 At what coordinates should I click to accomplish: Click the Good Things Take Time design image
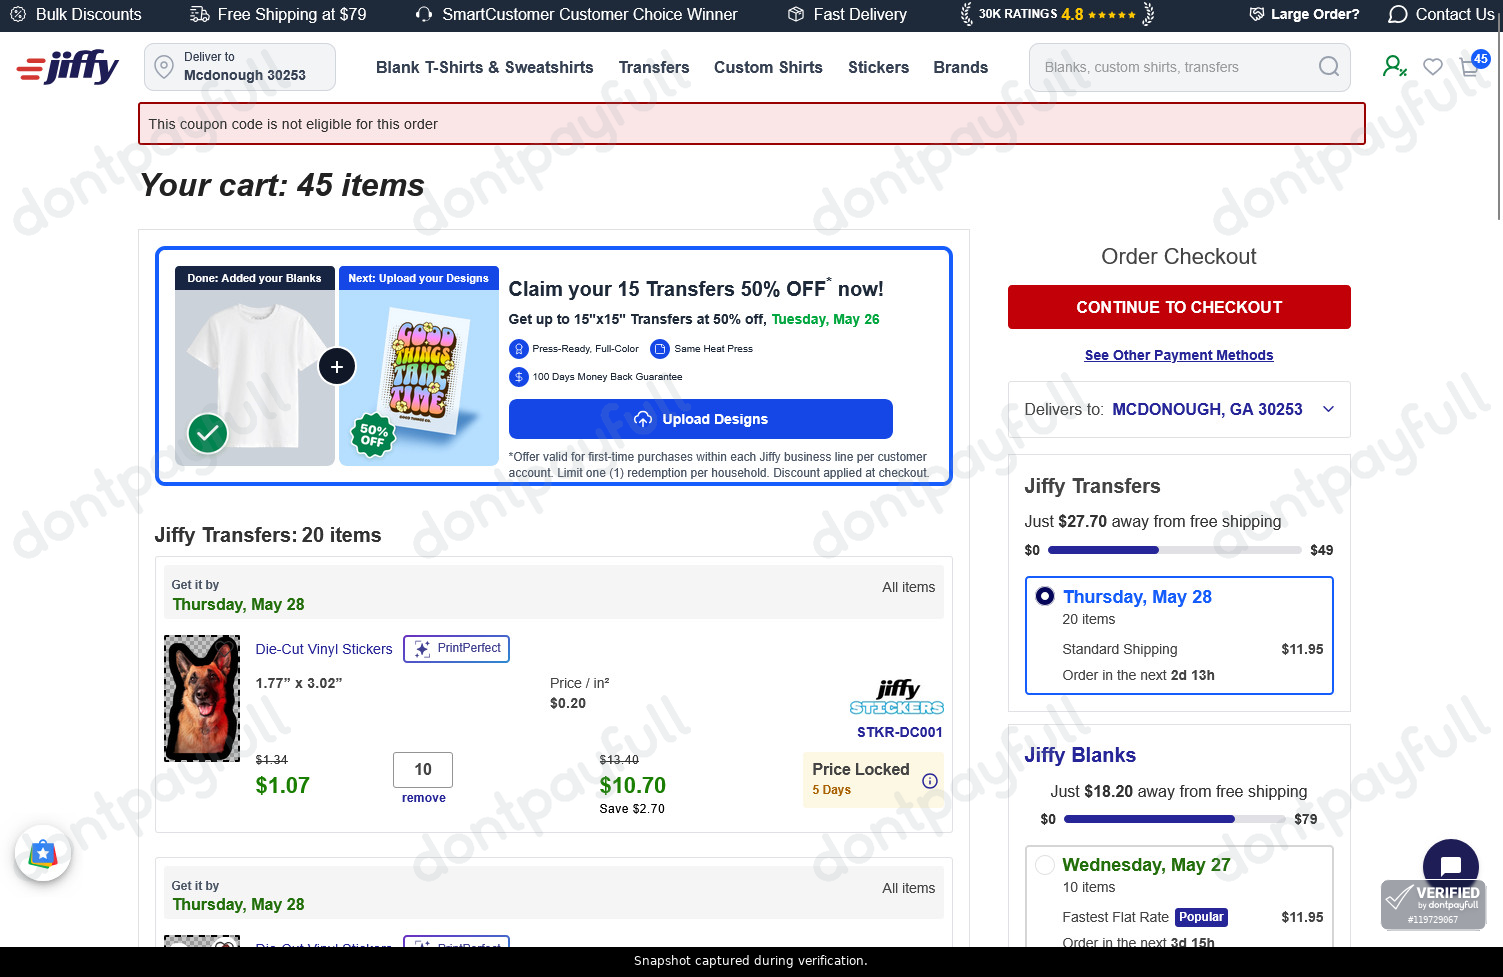pyautogui.click(x=419, y=377)
